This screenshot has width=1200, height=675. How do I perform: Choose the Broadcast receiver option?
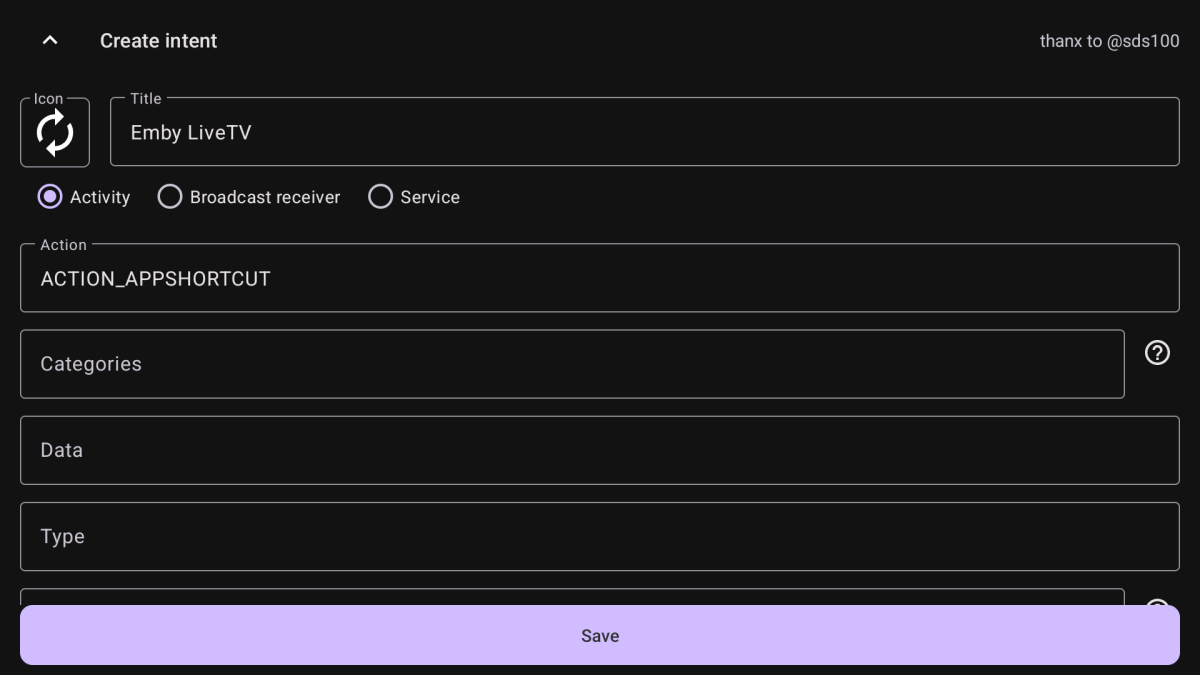pyautogui.click(x=170, y=197)
